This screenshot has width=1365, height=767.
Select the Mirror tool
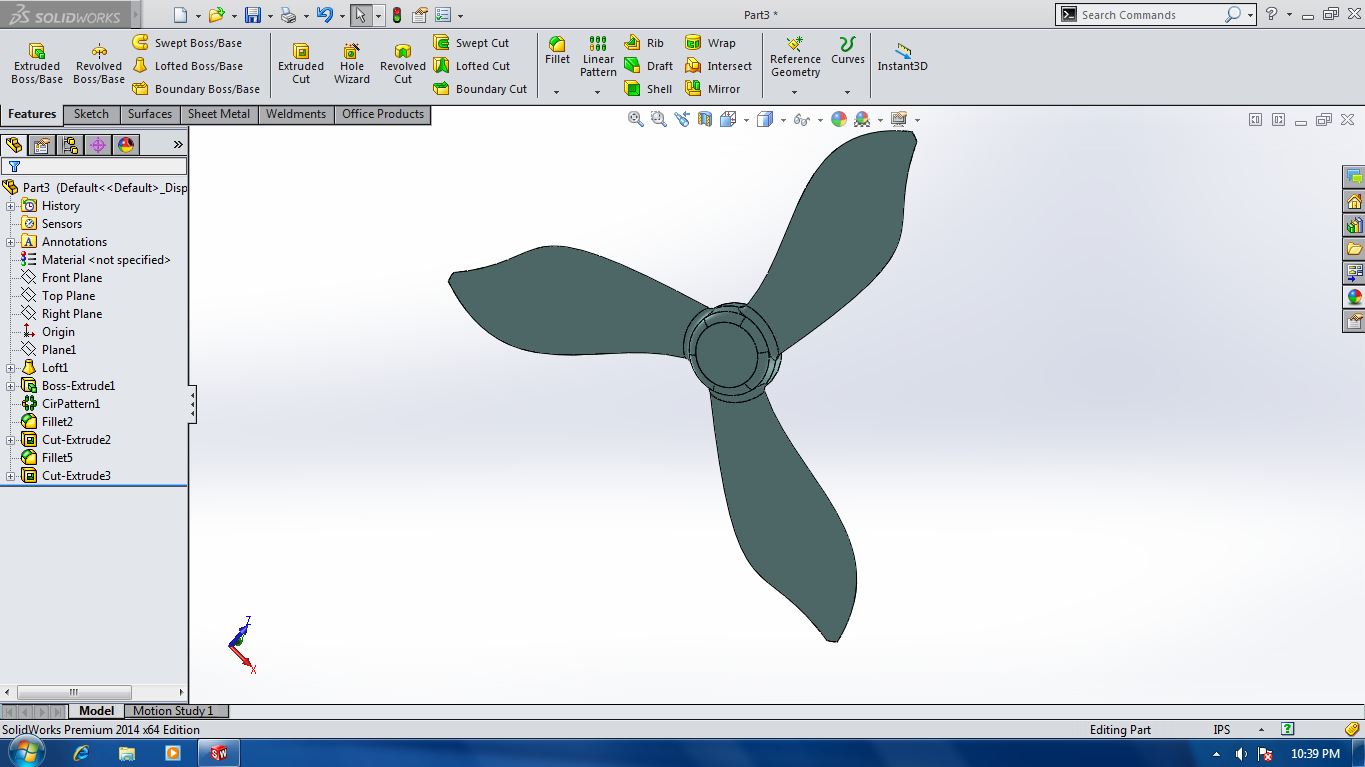[x=713, y=89]
